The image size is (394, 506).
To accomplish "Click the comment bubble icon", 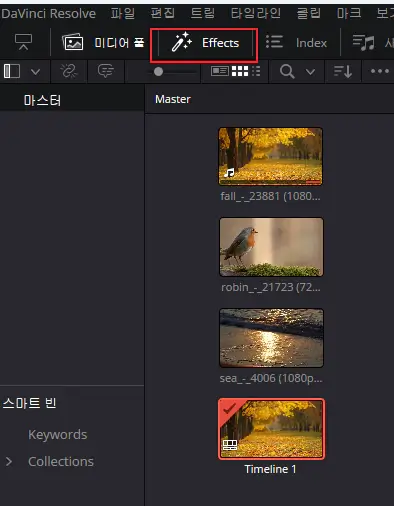I will coord(106,71).
